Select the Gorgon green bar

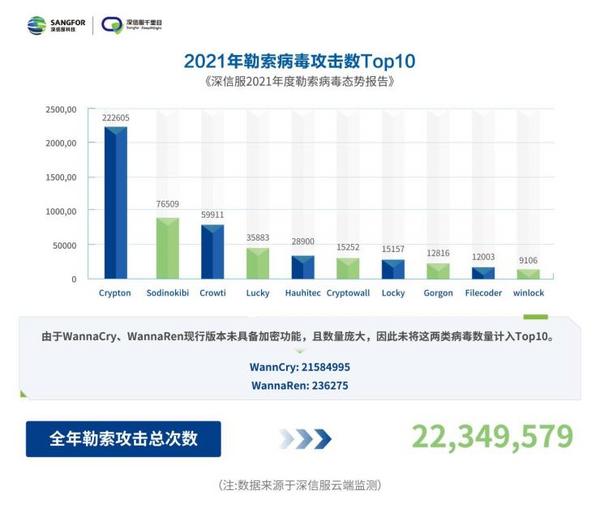(x=438, y=271)
